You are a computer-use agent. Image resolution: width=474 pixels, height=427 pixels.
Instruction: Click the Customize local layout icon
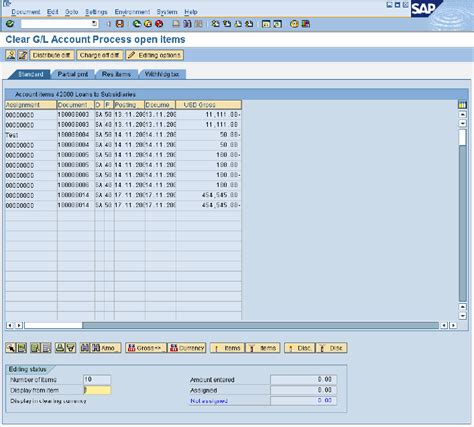click(x=306, y=24)
